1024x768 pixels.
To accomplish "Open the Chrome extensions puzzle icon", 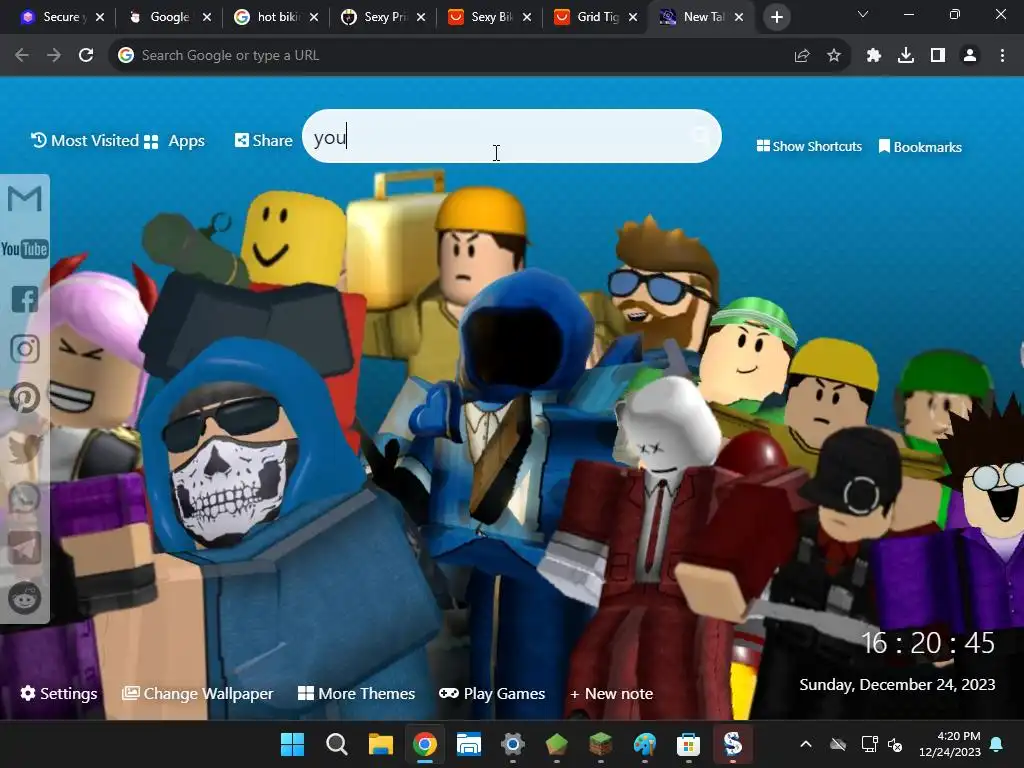I will [874, 56].
